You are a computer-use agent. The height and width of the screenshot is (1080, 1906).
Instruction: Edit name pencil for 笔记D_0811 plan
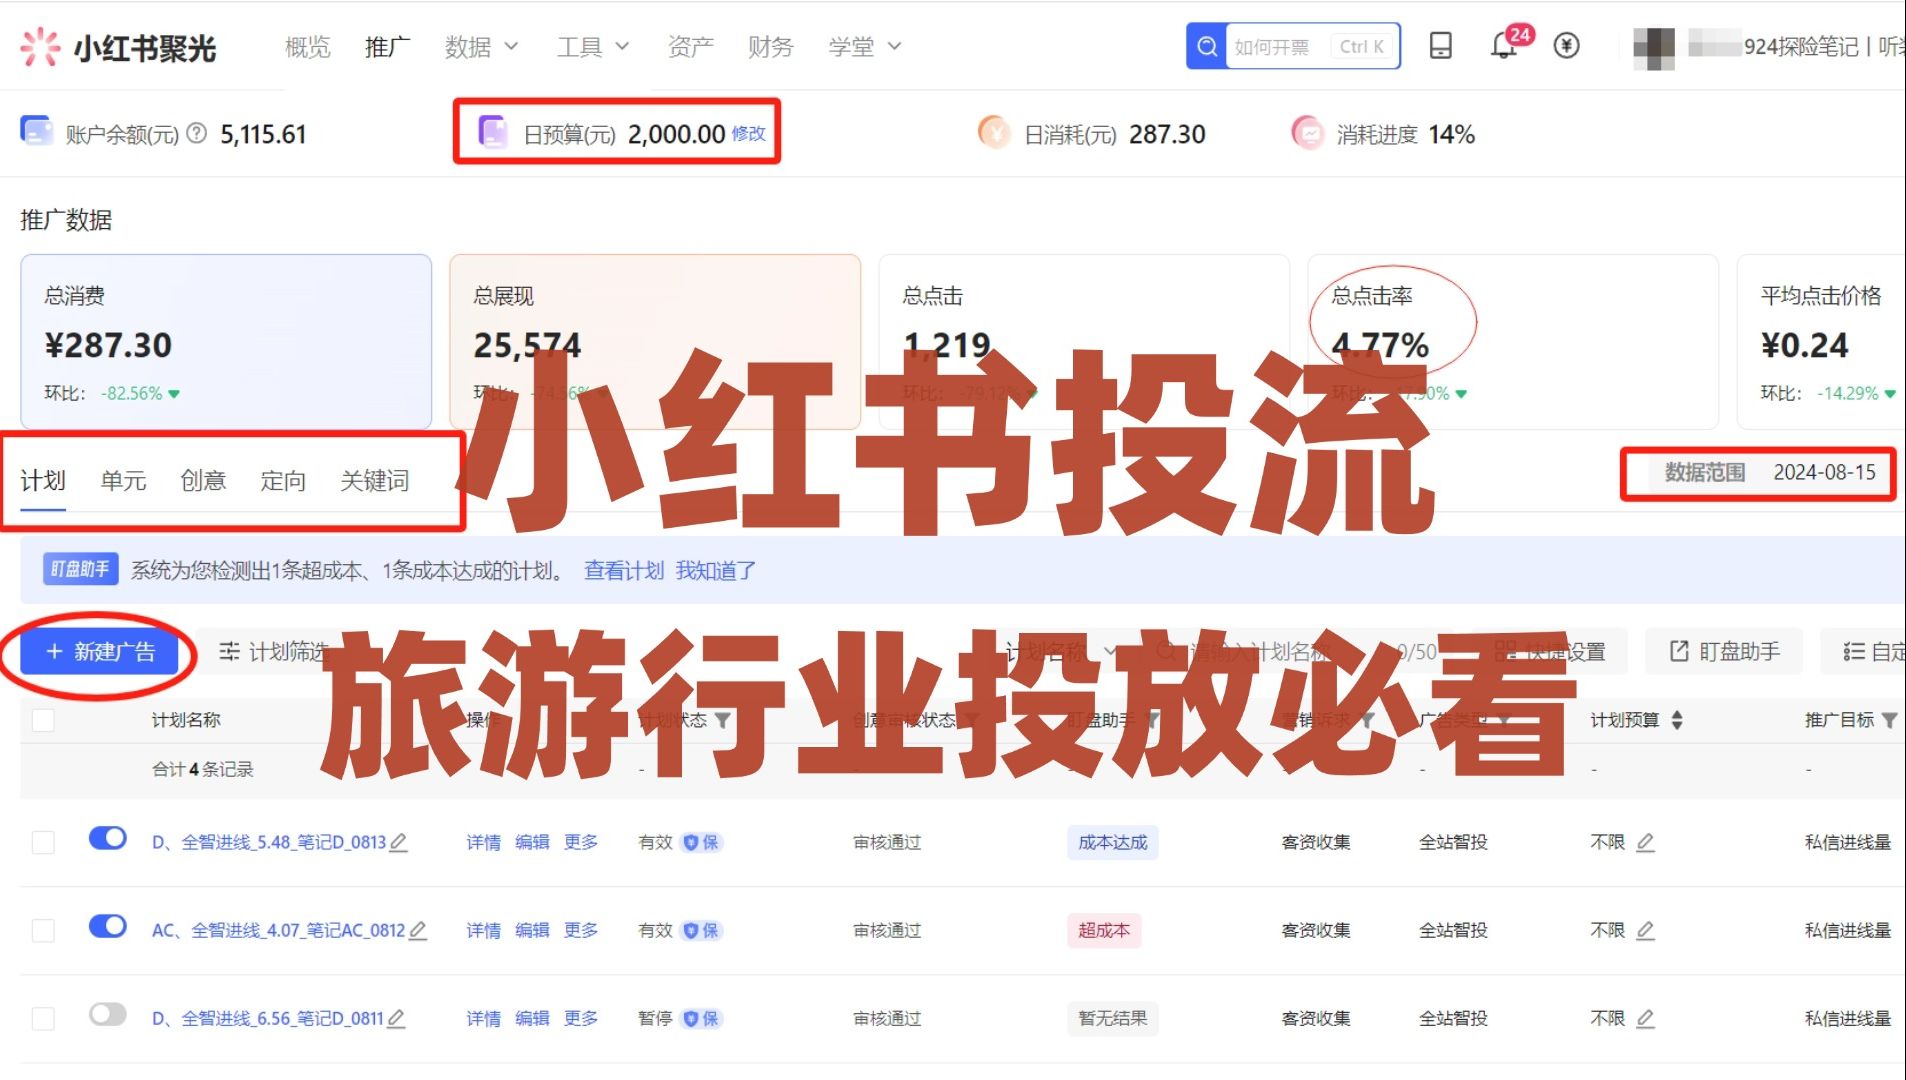coord(396,1019)
